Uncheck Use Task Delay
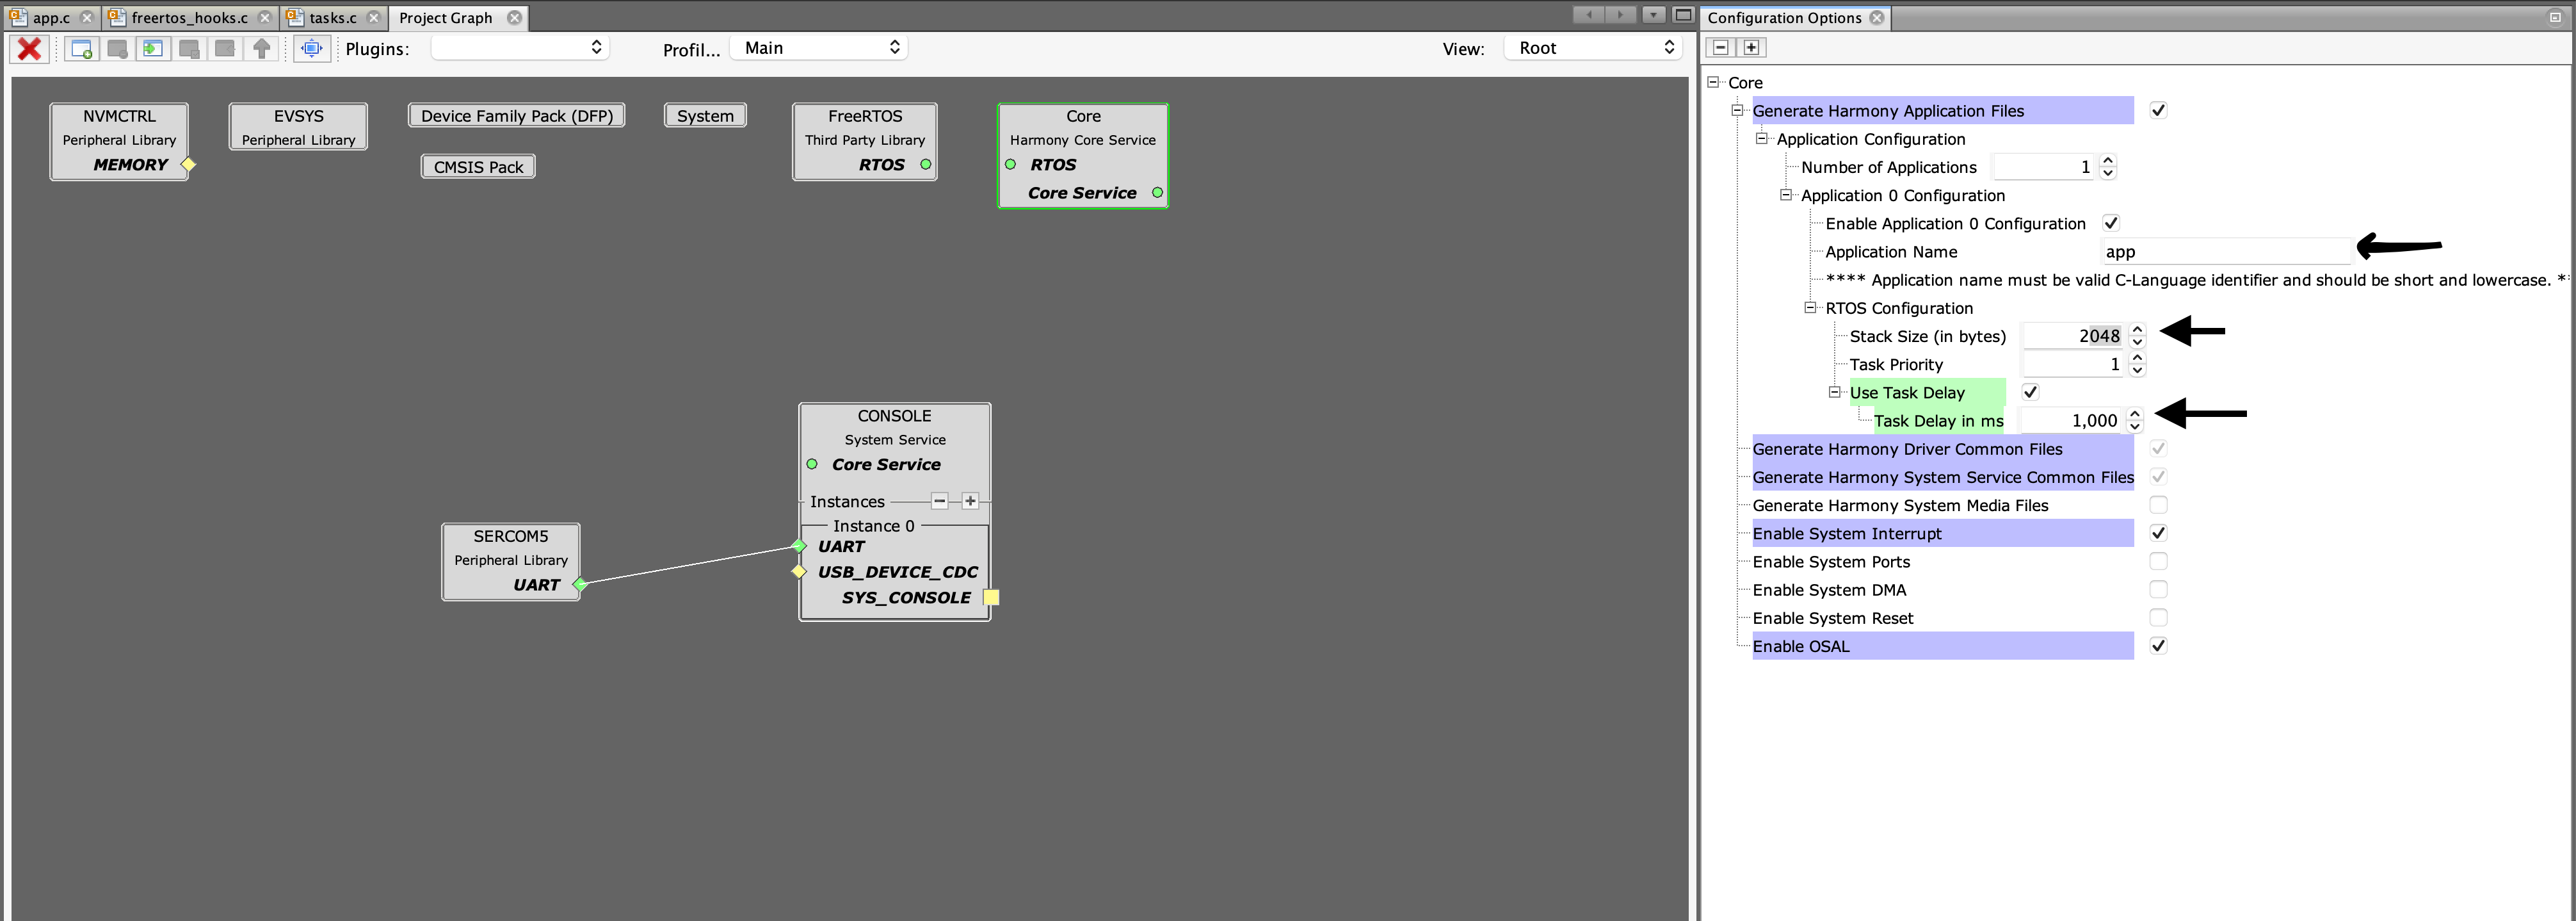The width and height of the screenshot is (2576, 921). click(2030, 391)
